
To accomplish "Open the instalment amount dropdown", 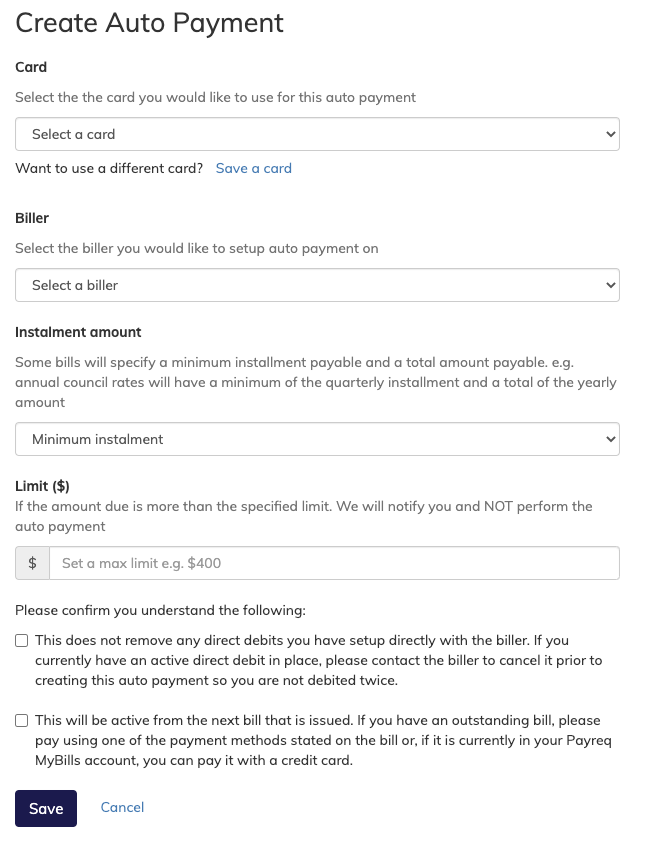I will click(317, 438).
